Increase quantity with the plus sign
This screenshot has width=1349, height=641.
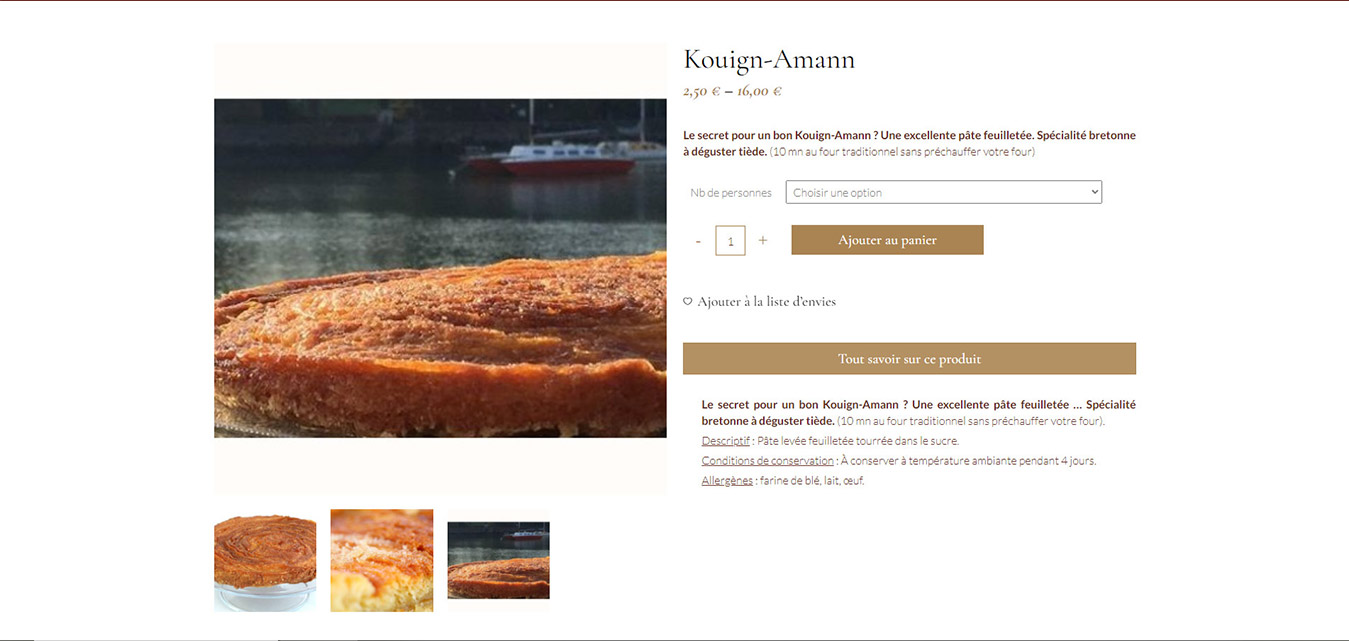[763, 241]
